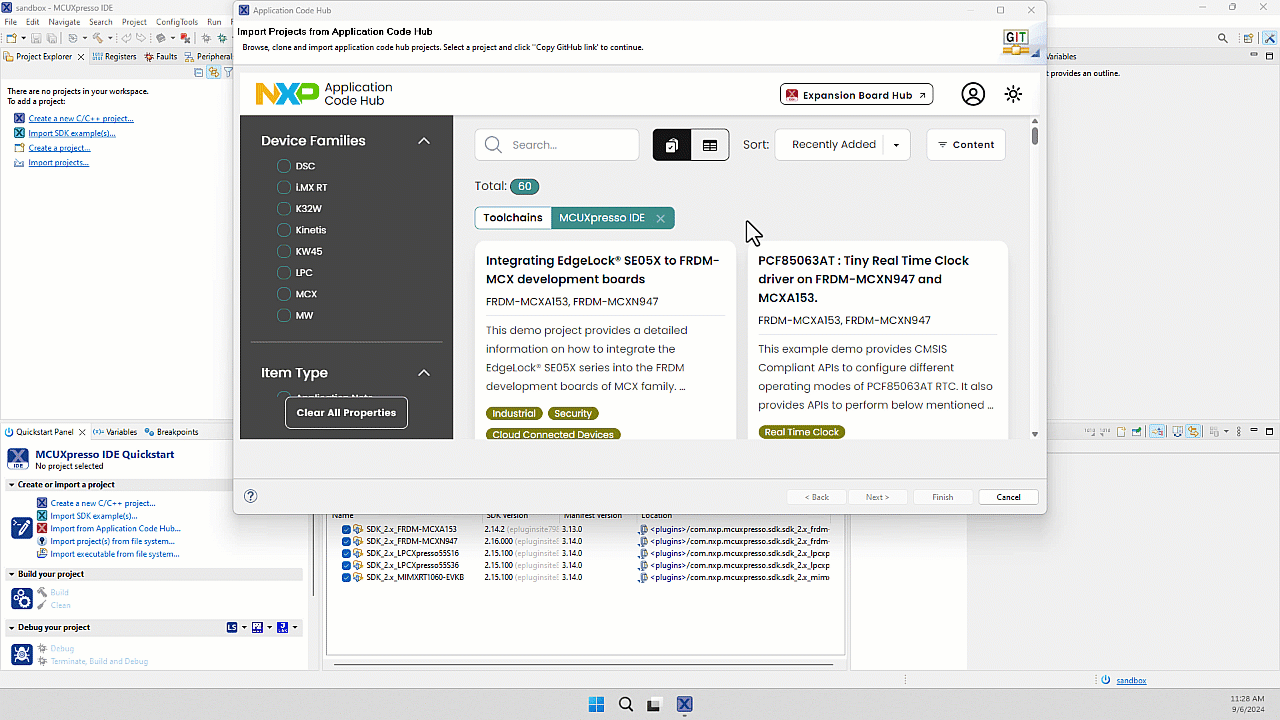This screenshot has height=720, width=1280.
Task: Switch to the Breakpoints tab
Action: pyautogui.click(x=172, y=432)
